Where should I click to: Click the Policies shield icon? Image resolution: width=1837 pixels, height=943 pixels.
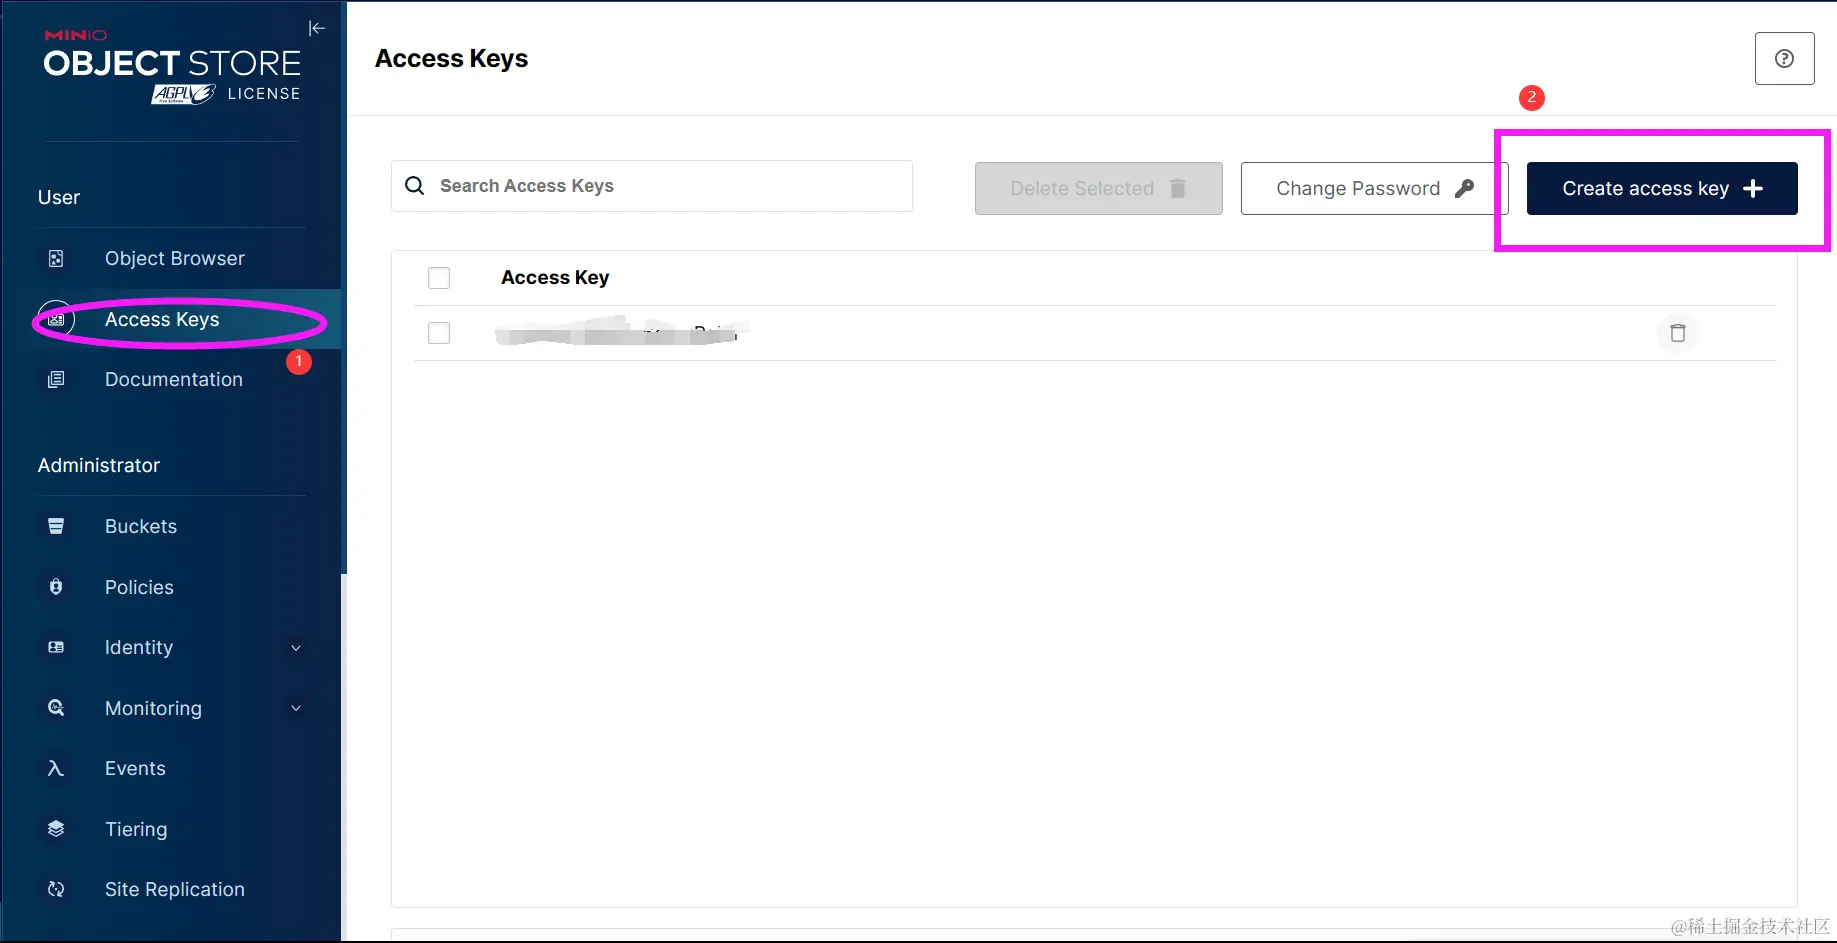point(56,587)
